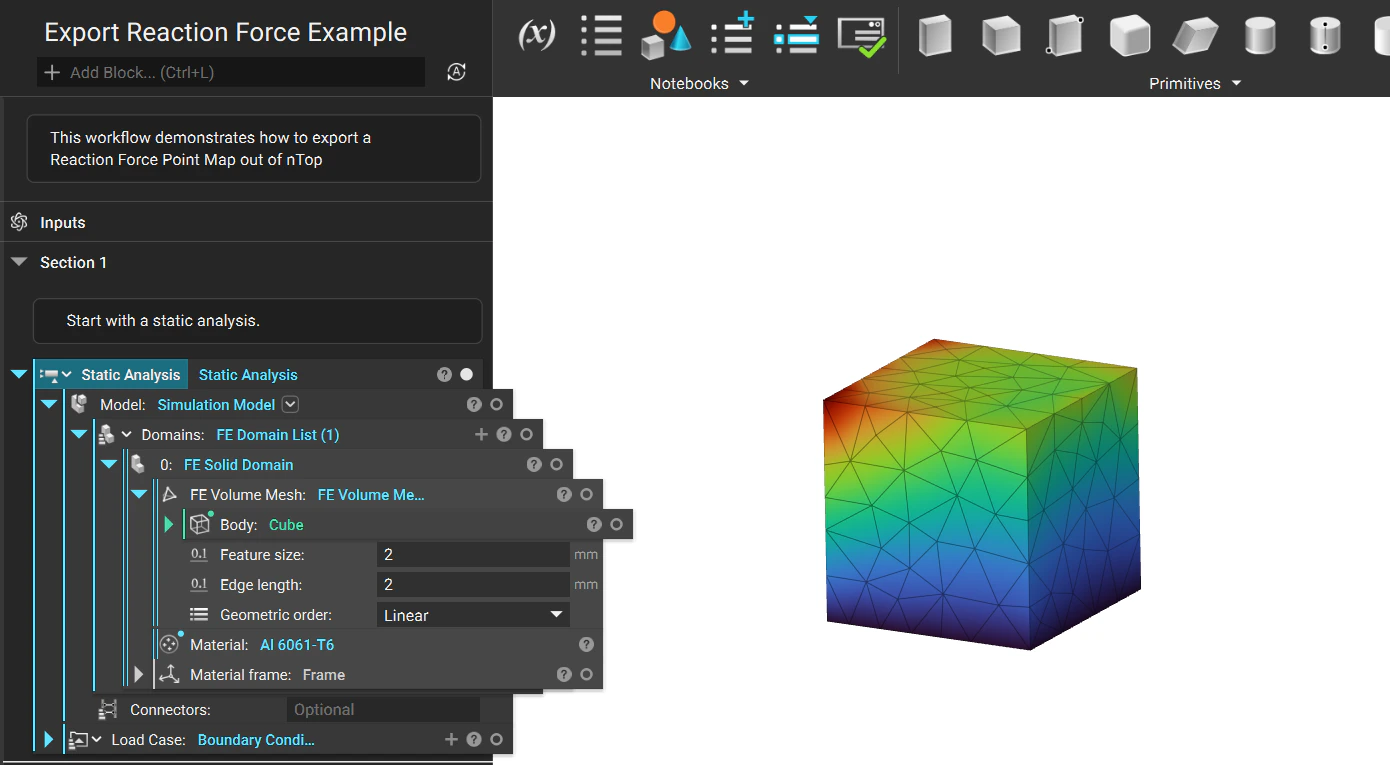Expand the green Body row triangle
This screenshot has width=1390, height=765.
(x=169, y=524)
